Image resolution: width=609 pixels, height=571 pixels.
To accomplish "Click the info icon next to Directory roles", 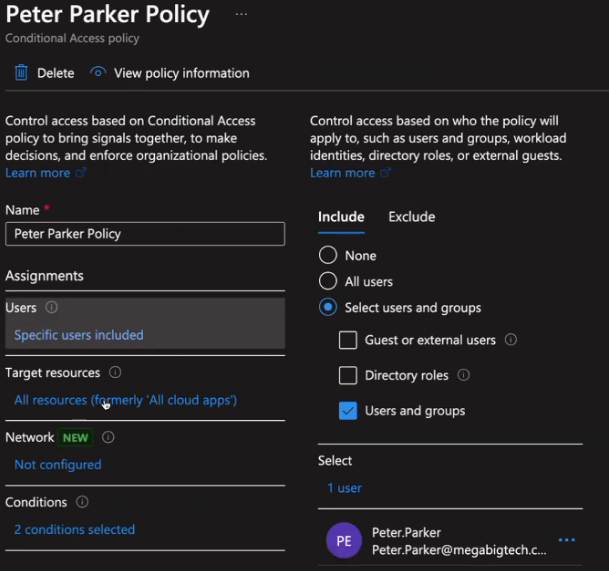I will (x=463, y=376).
